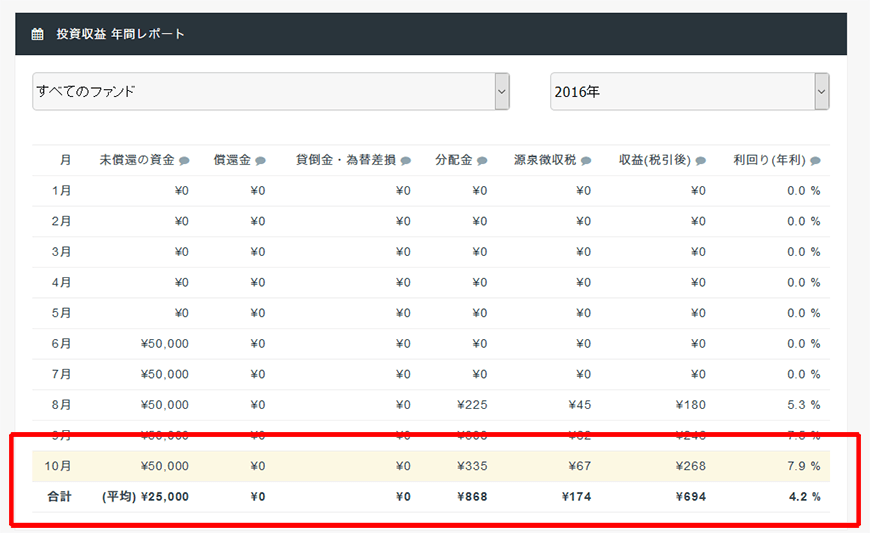Click ¥50,000 in the 7月 row

pos(165,374)
